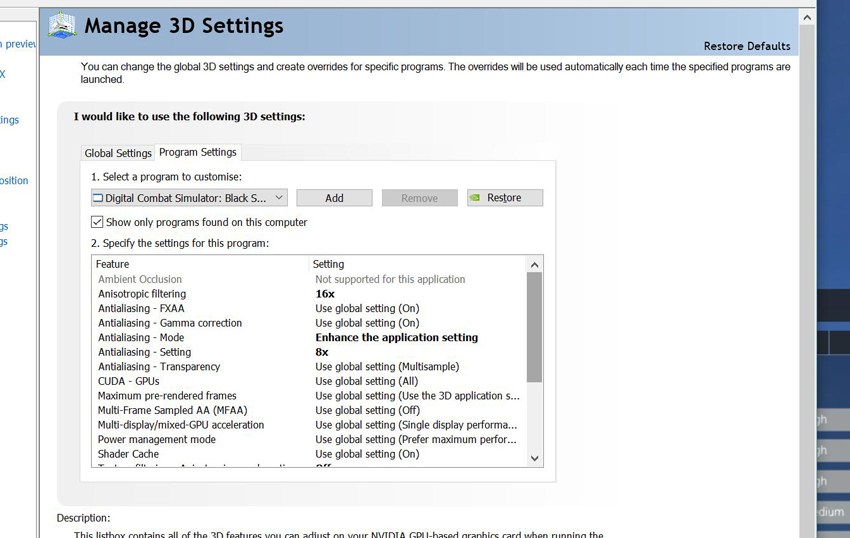Image resolution: width=850 pixels, height=538 pixels.
Task: Open MFAA Use global setting (Off) value
Action: pos(368,411)
